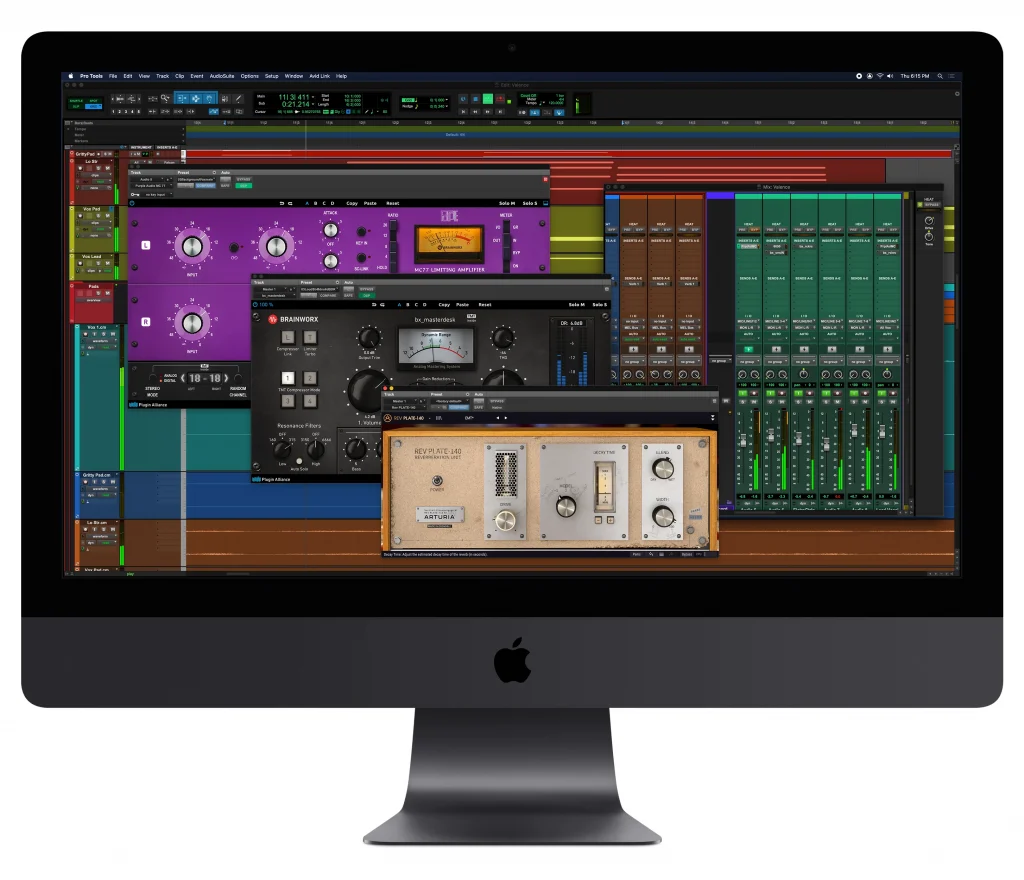Click the MC77 VU meter display
1024x880 pixels.
449,243
